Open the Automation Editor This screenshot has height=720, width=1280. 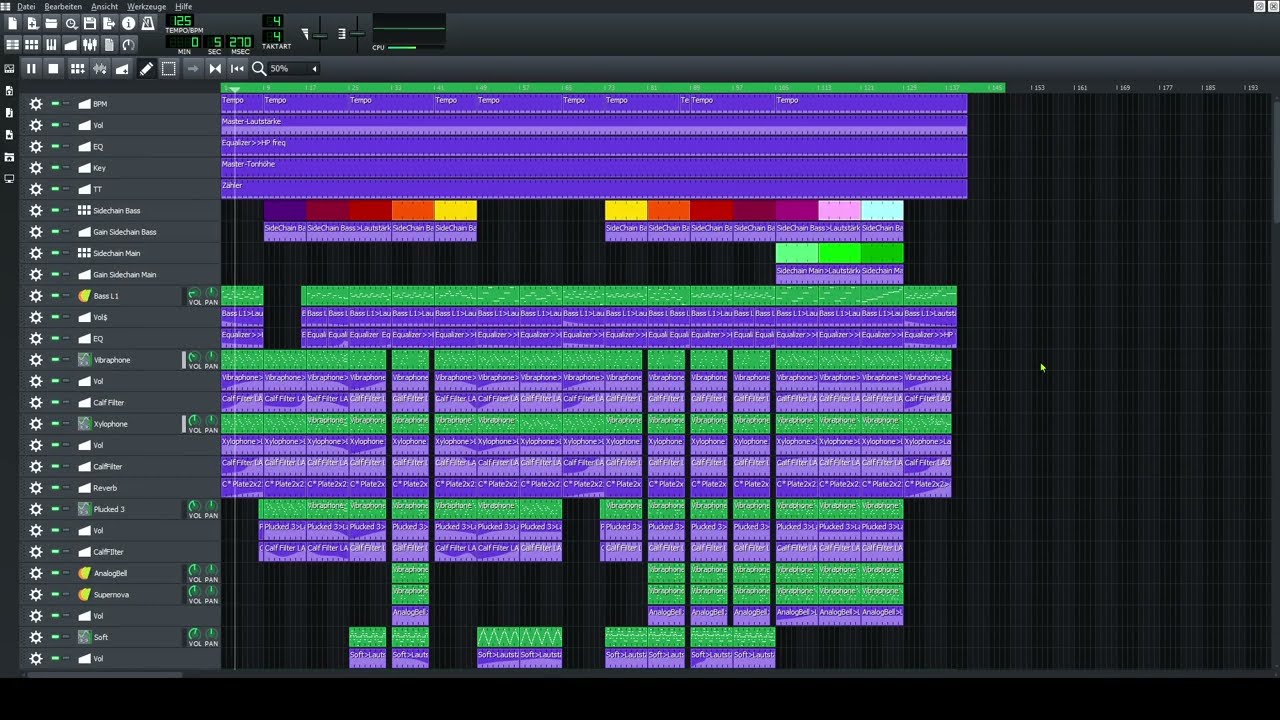(x=71, y=44)
